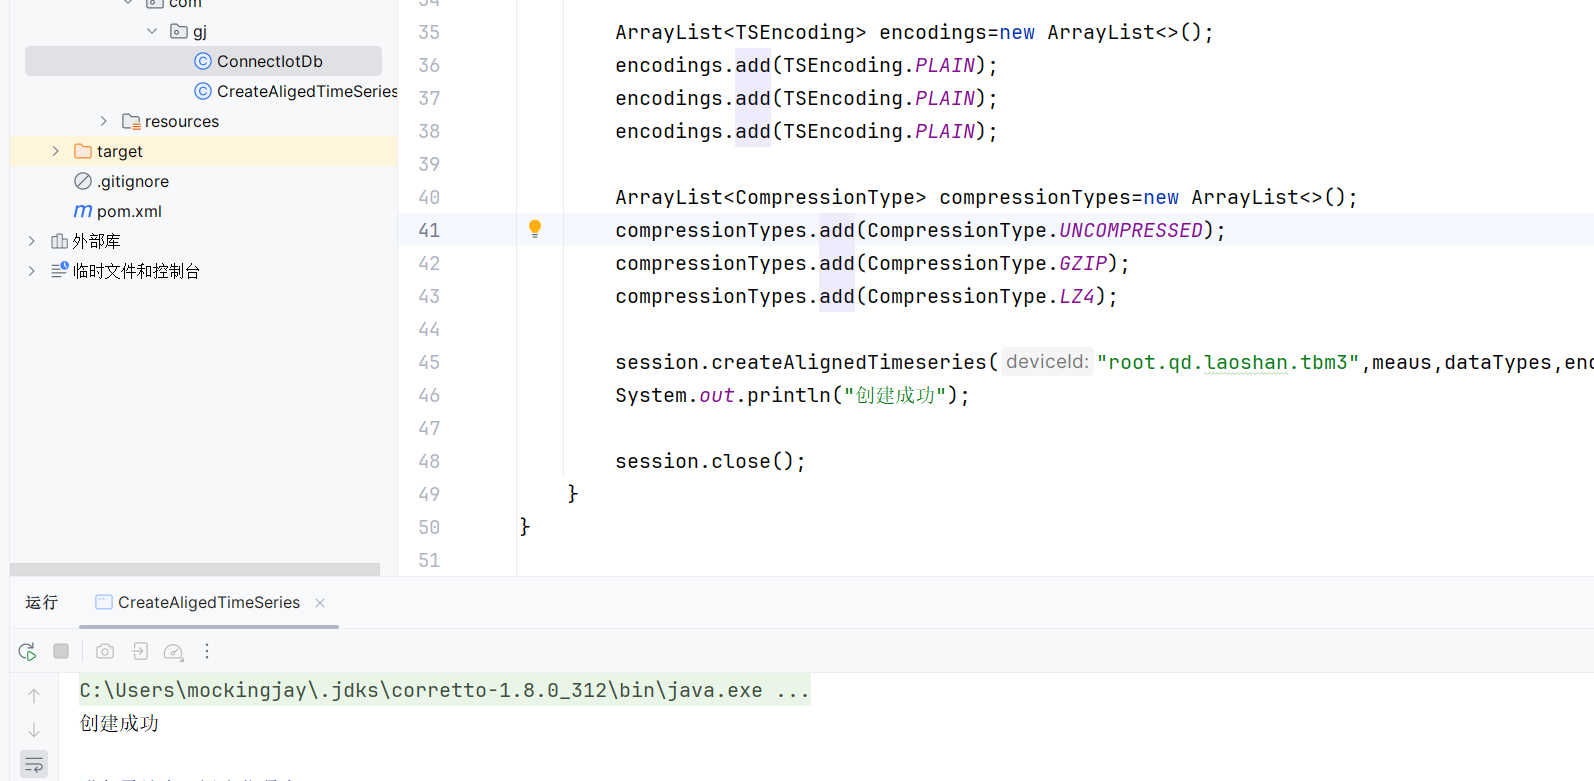Click the java.exe command line in console
This screenshot has width=1594, height=781.
click(445, 690)
